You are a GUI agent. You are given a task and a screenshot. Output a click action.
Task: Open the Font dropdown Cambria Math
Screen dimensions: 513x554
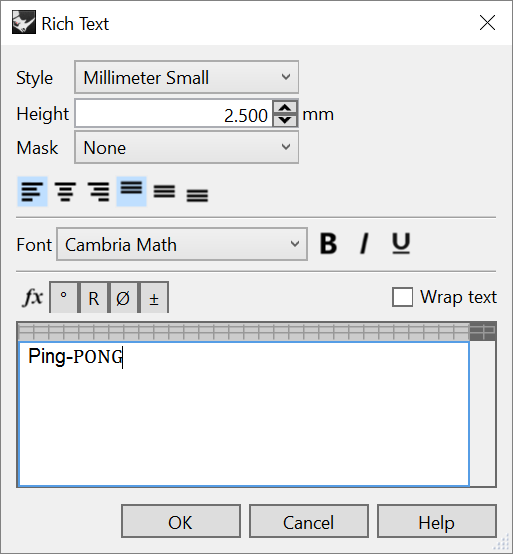pyautogui.click(x=182, y=244)
